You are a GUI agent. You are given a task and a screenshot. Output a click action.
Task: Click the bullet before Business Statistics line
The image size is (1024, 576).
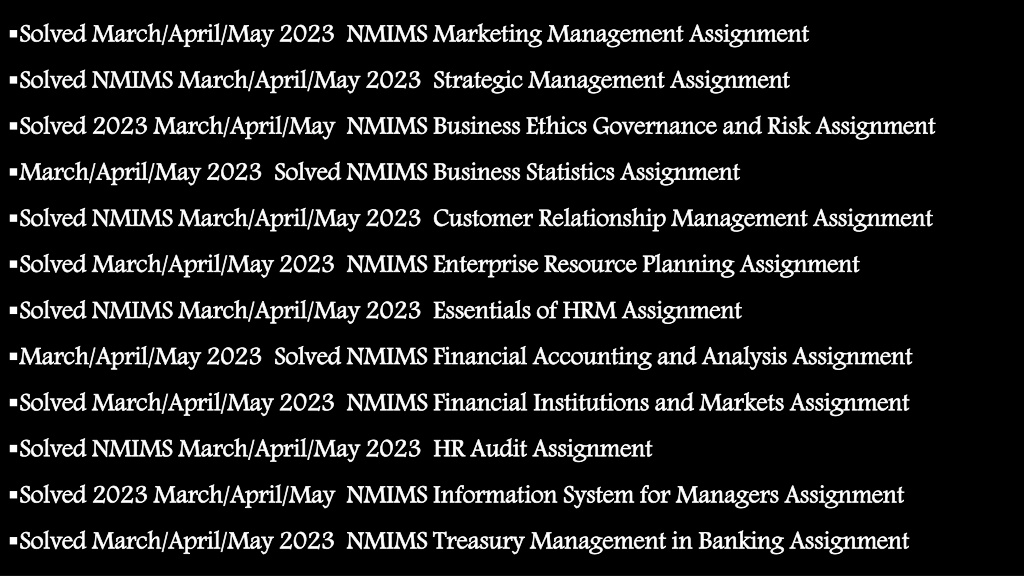coord(13,171)
